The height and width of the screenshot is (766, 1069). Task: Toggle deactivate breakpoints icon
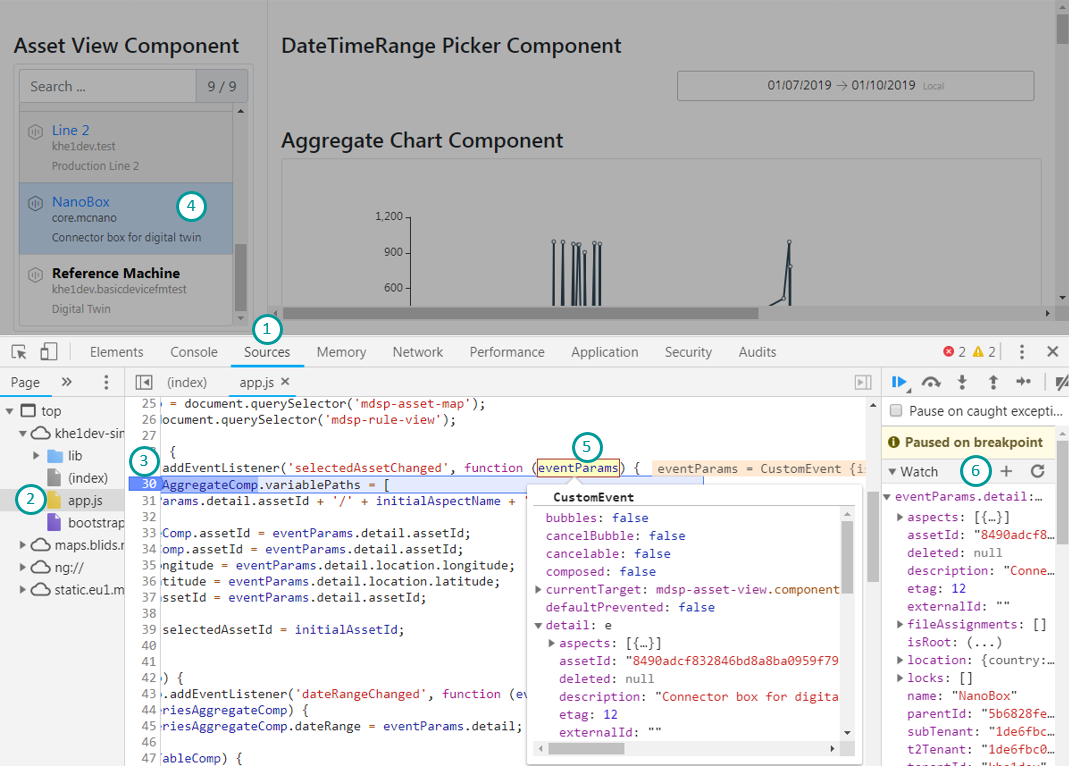click(1061, 382)
